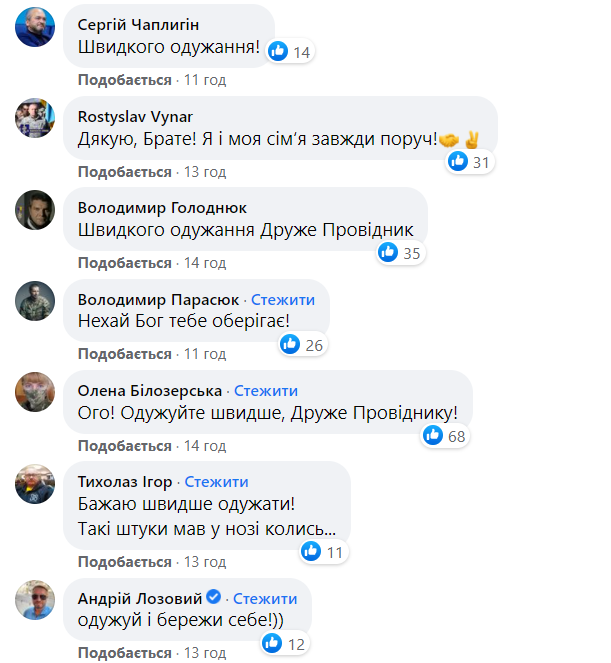Open Володимир Голоднюк's avatar
The height and width of the screenshot is (663, 611).
click(35, 209)
